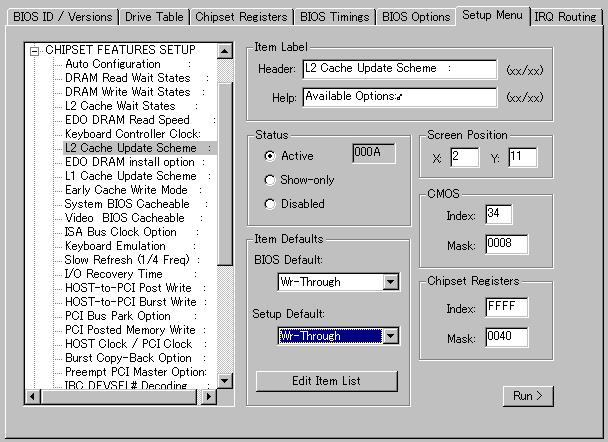The width and height of the screenshot is (608, 442).
Task: Click the CMOS Index field
Action: click(499, 215)
